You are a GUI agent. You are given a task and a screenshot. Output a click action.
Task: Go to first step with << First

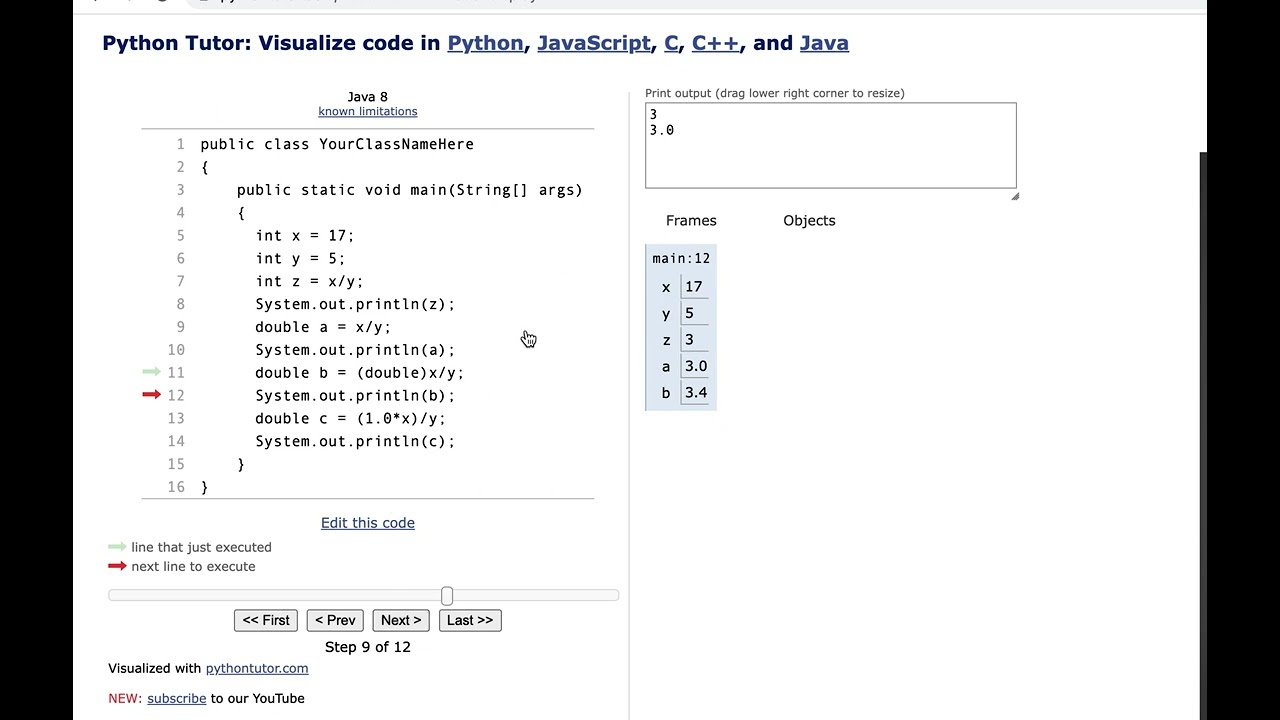pos(266,620)
